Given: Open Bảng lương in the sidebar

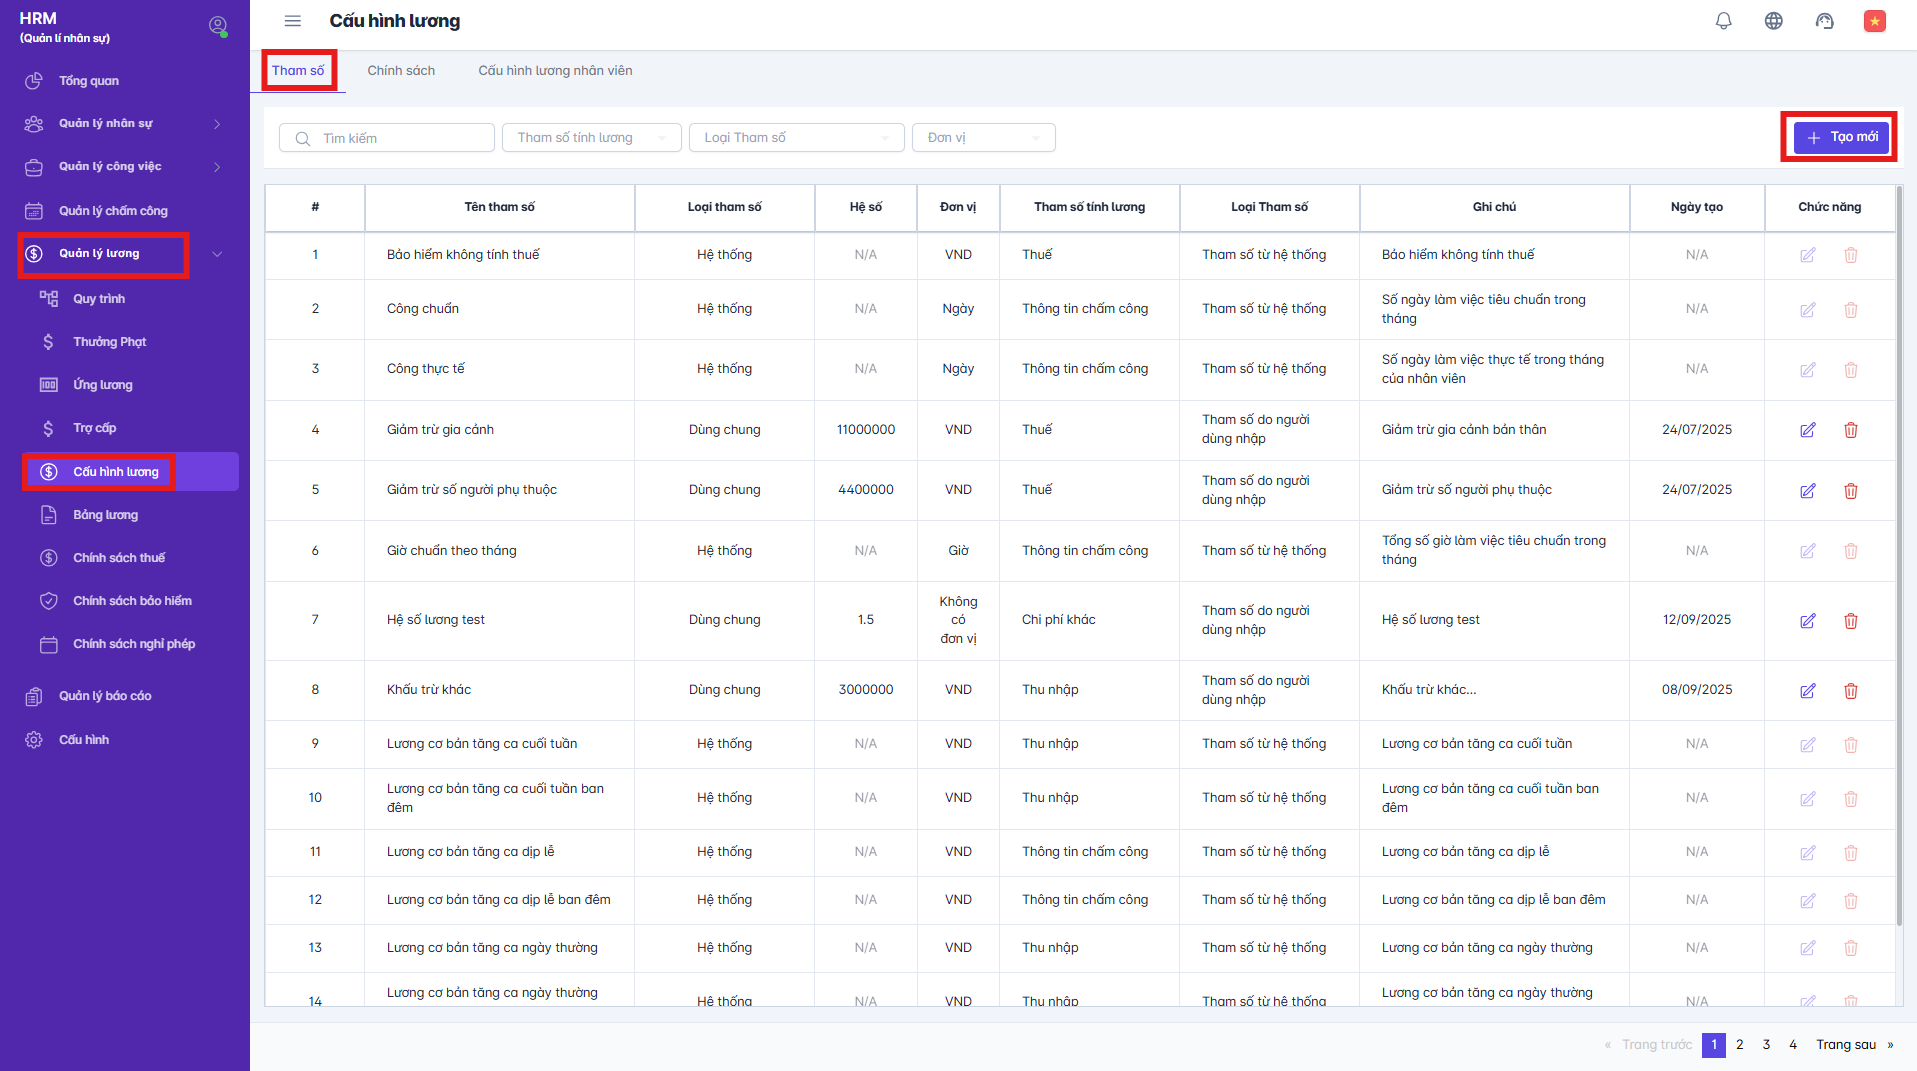Looking at the screenshot, I should 105,515.
